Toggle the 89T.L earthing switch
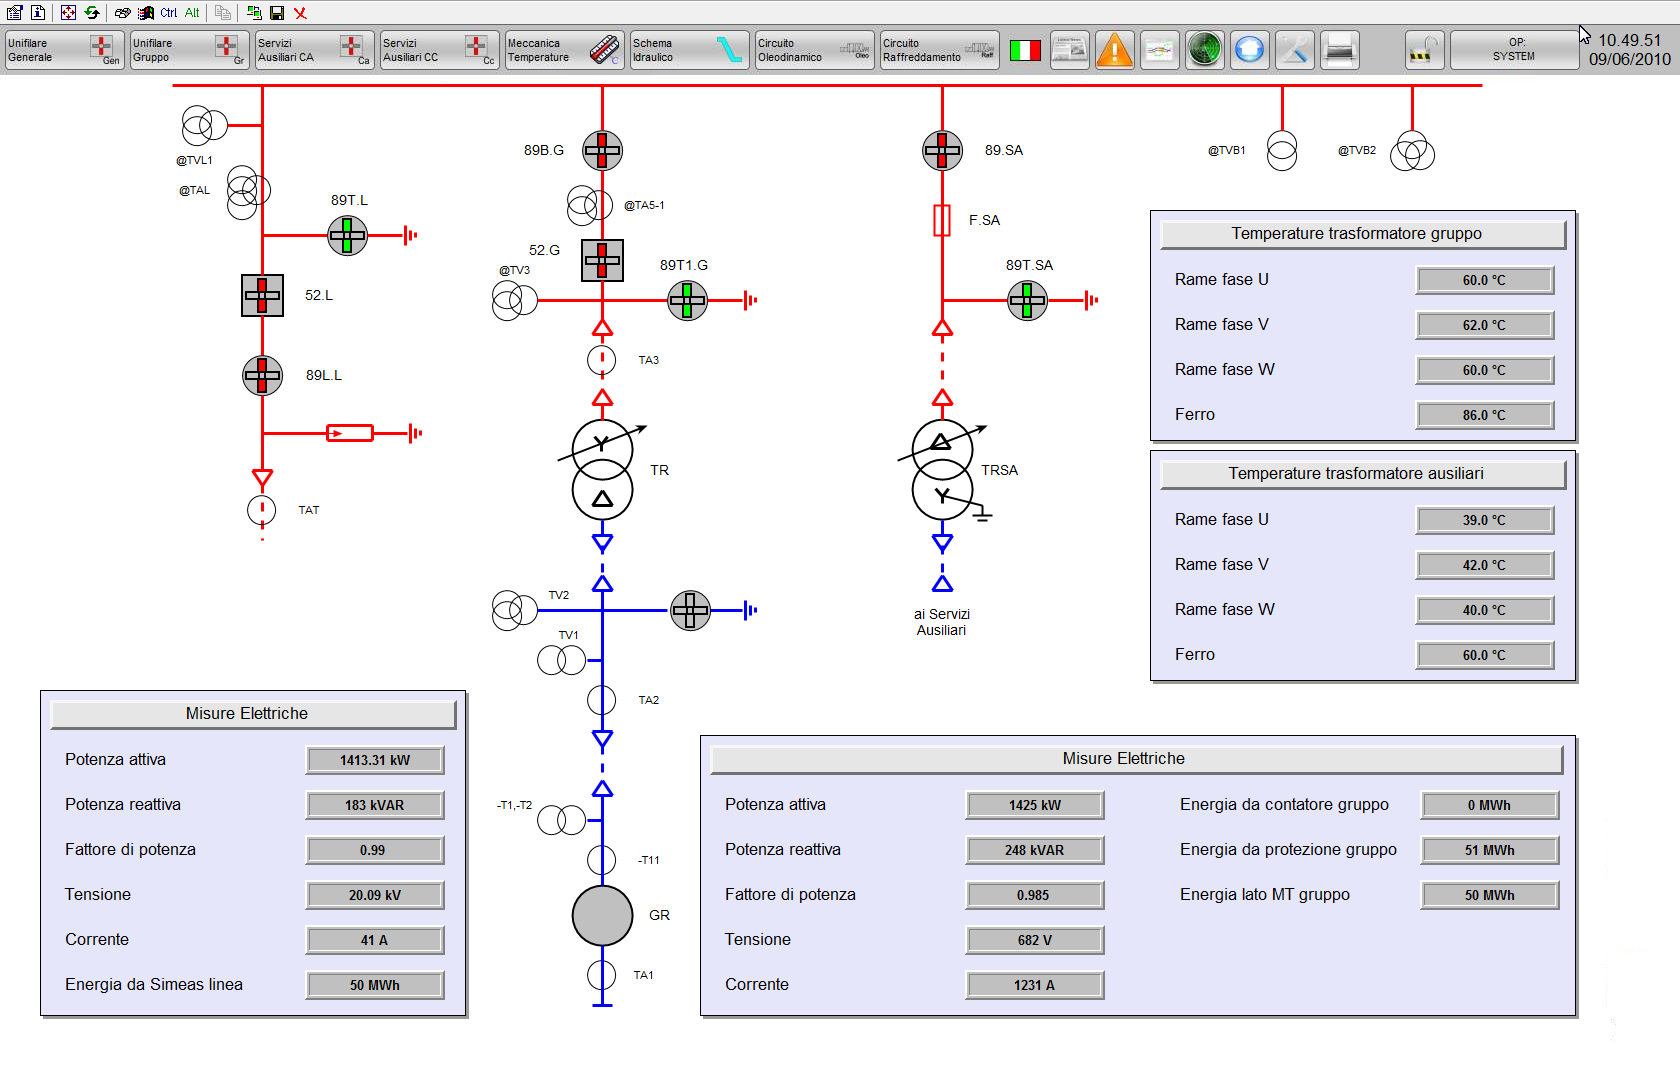This screenshot has width=1680, height=1075. [347, 236]
